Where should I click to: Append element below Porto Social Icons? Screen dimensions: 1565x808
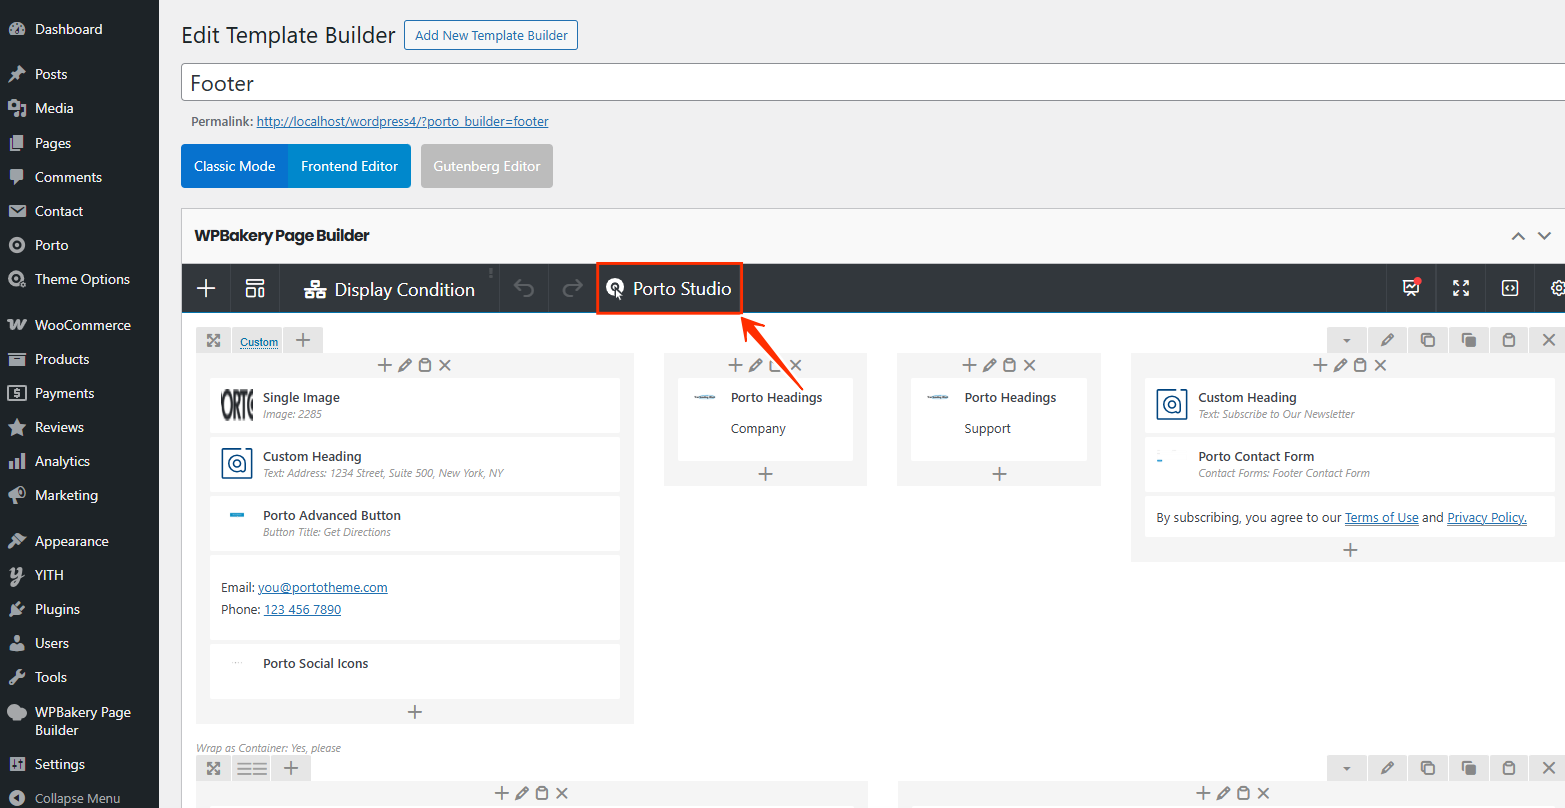pyautogui.click(x=415, y=712)
